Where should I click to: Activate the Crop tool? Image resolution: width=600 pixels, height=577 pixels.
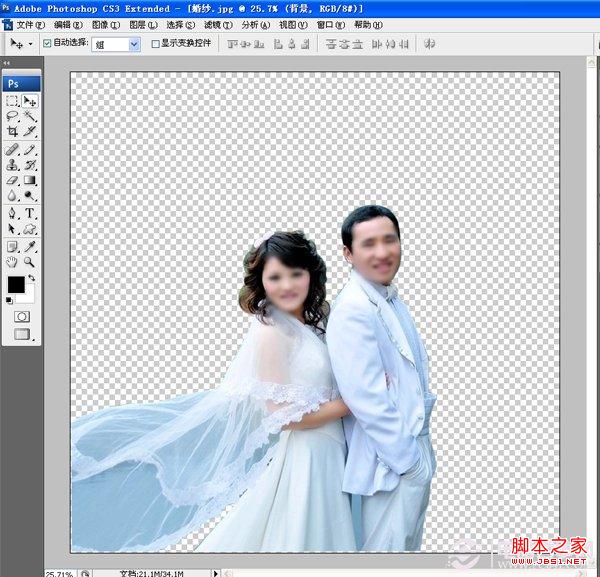pos(12,131)
